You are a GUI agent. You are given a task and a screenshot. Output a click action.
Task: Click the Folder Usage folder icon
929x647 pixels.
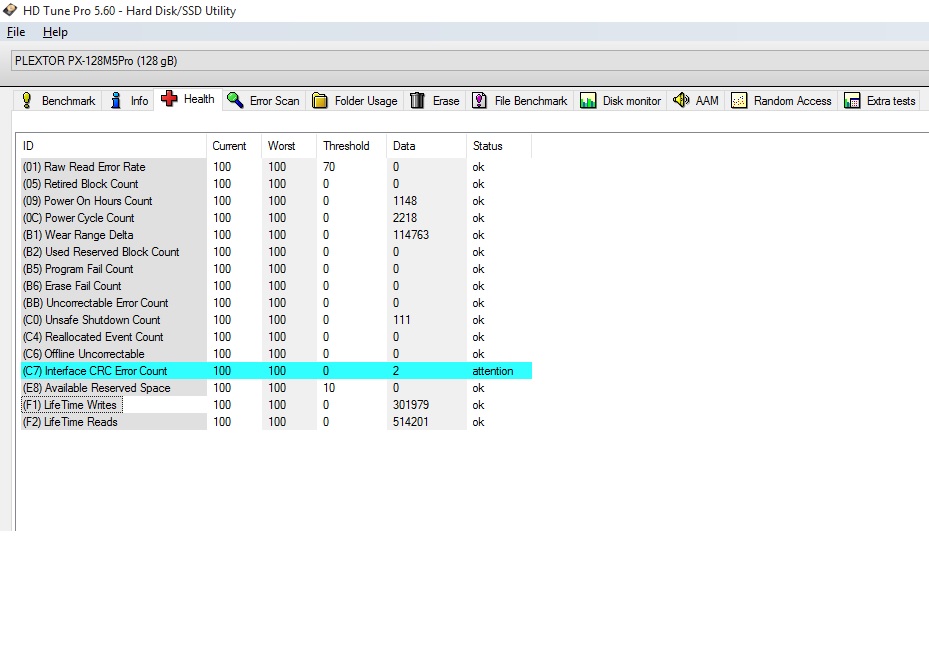[320, 101]
